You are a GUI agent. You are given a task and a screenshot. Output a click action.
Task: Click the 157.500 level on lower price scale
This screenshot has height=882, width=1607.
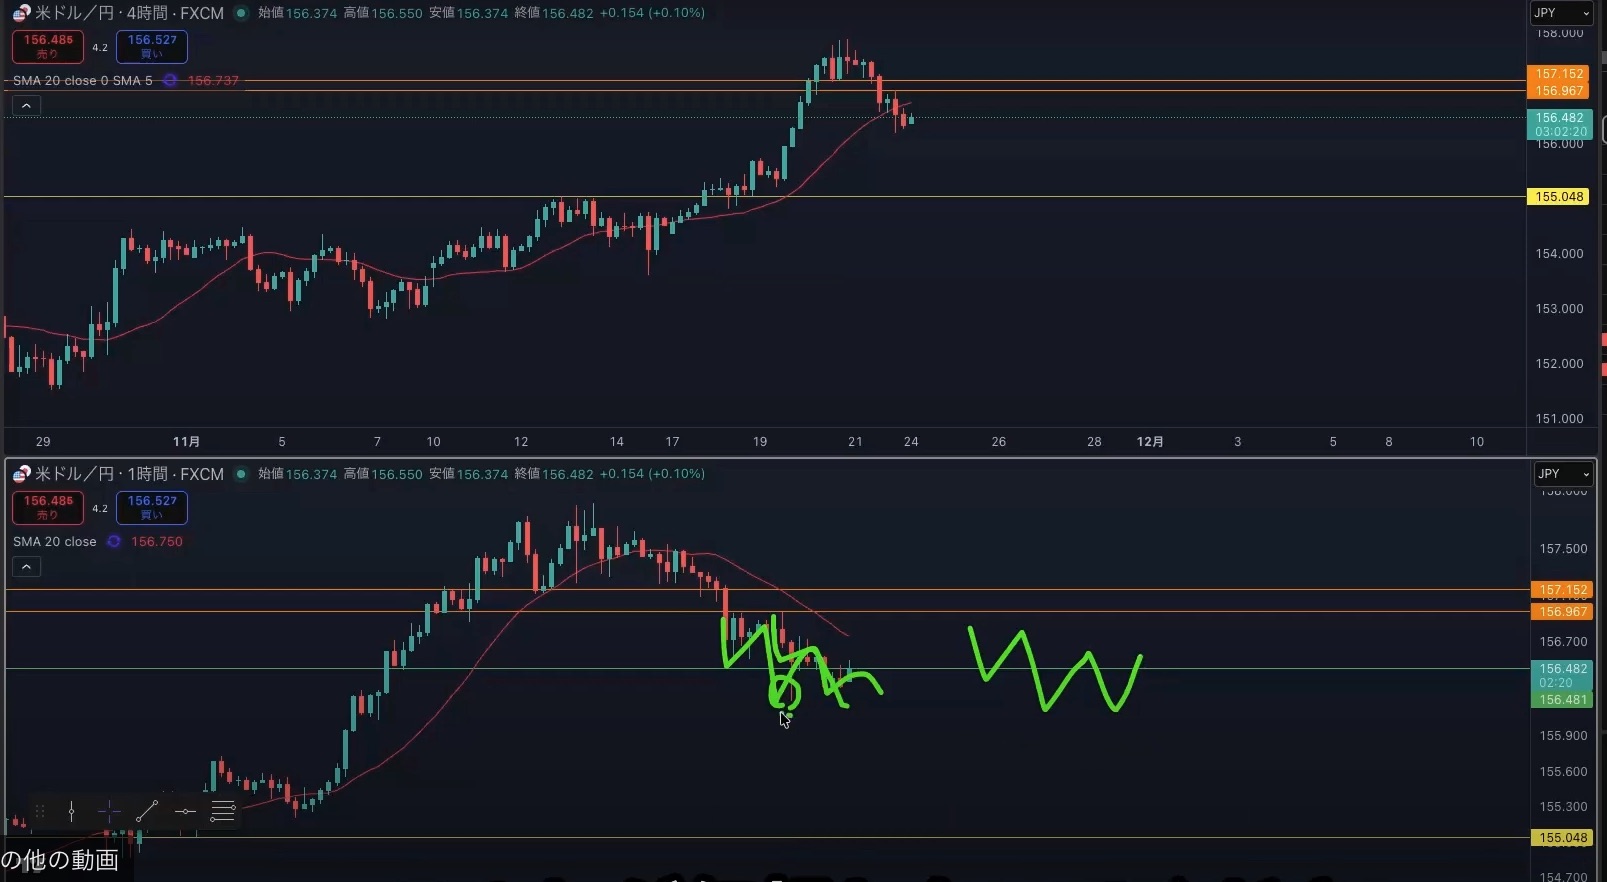click(x=1563, y=549)
